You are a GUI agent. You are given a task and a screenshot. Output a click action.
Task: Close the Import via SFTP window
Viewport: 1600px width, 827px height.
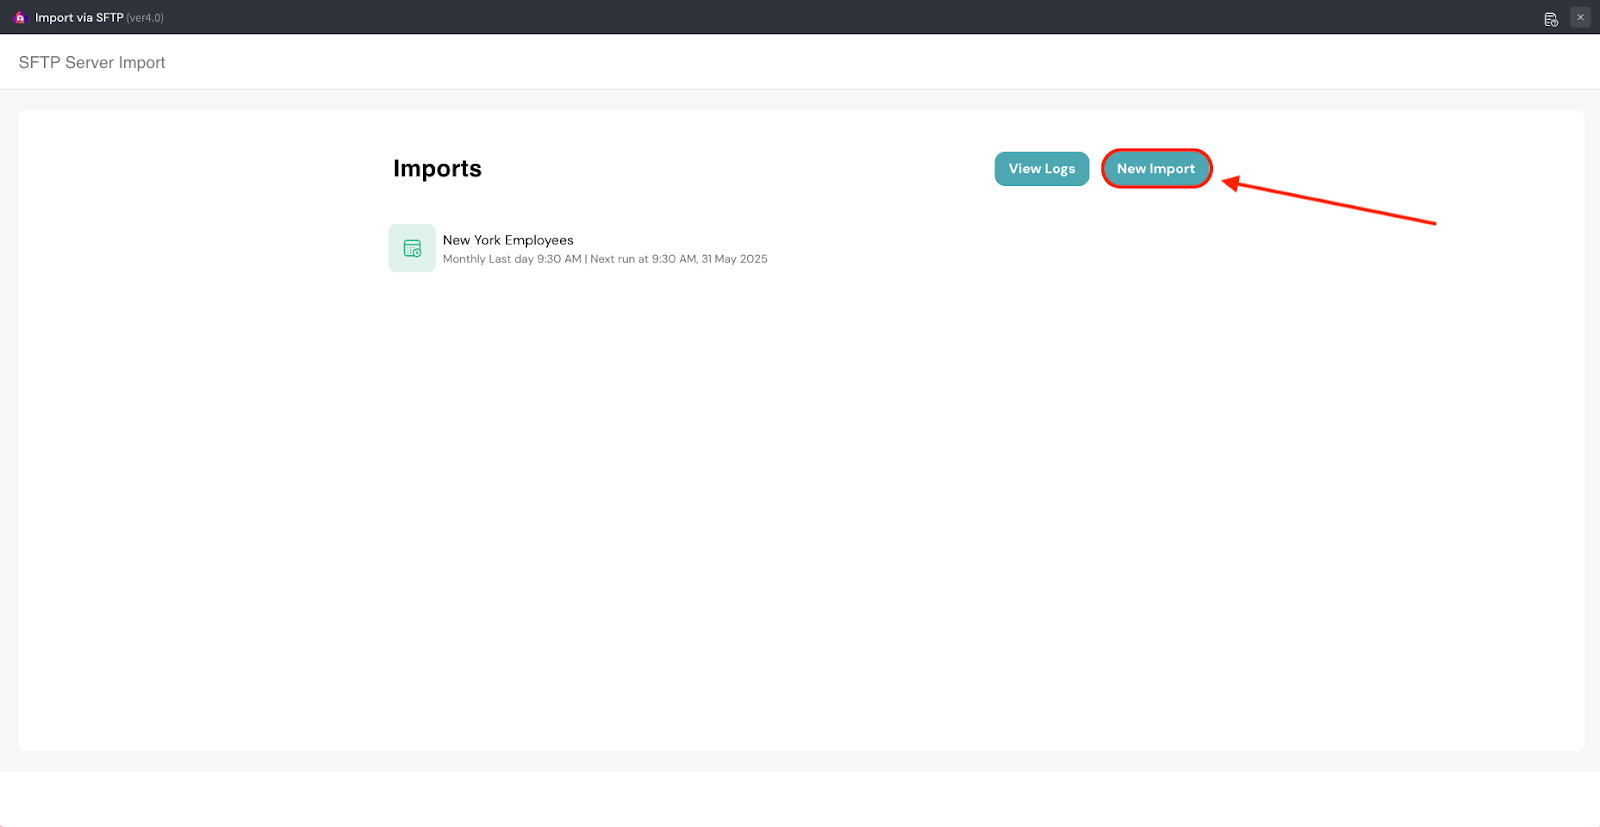point(1580,17)
